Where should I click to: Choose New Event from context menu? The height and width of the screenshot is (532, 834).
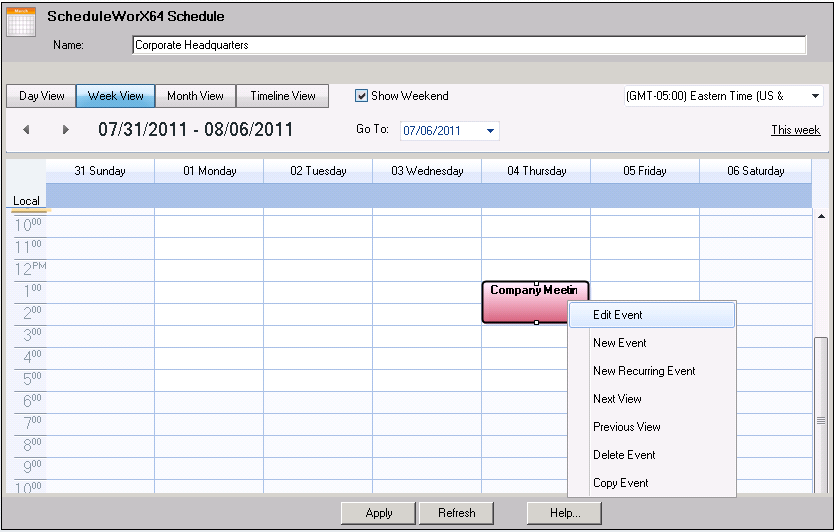[x=652, y=343]
